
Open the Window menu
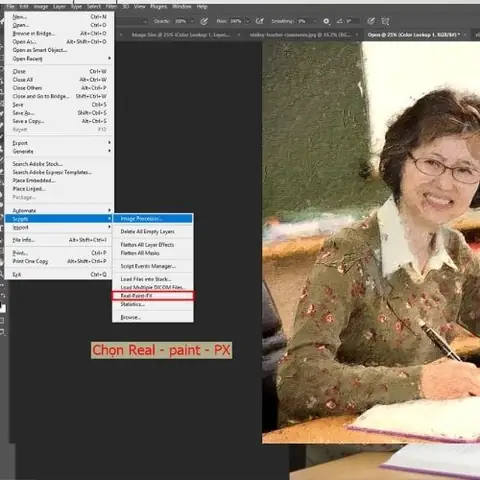click(x=182, y=6)
